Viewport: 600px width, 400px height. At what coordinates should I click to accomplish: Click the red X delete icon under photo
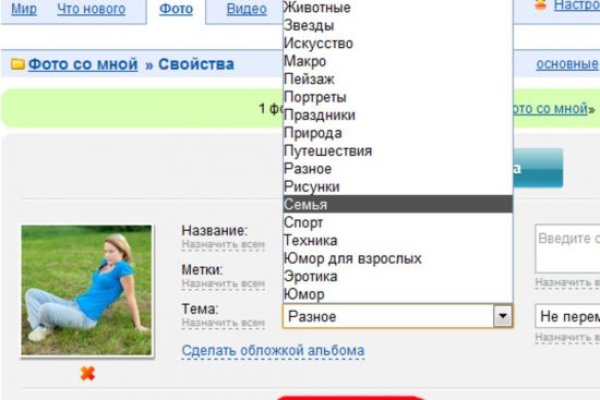87,373
